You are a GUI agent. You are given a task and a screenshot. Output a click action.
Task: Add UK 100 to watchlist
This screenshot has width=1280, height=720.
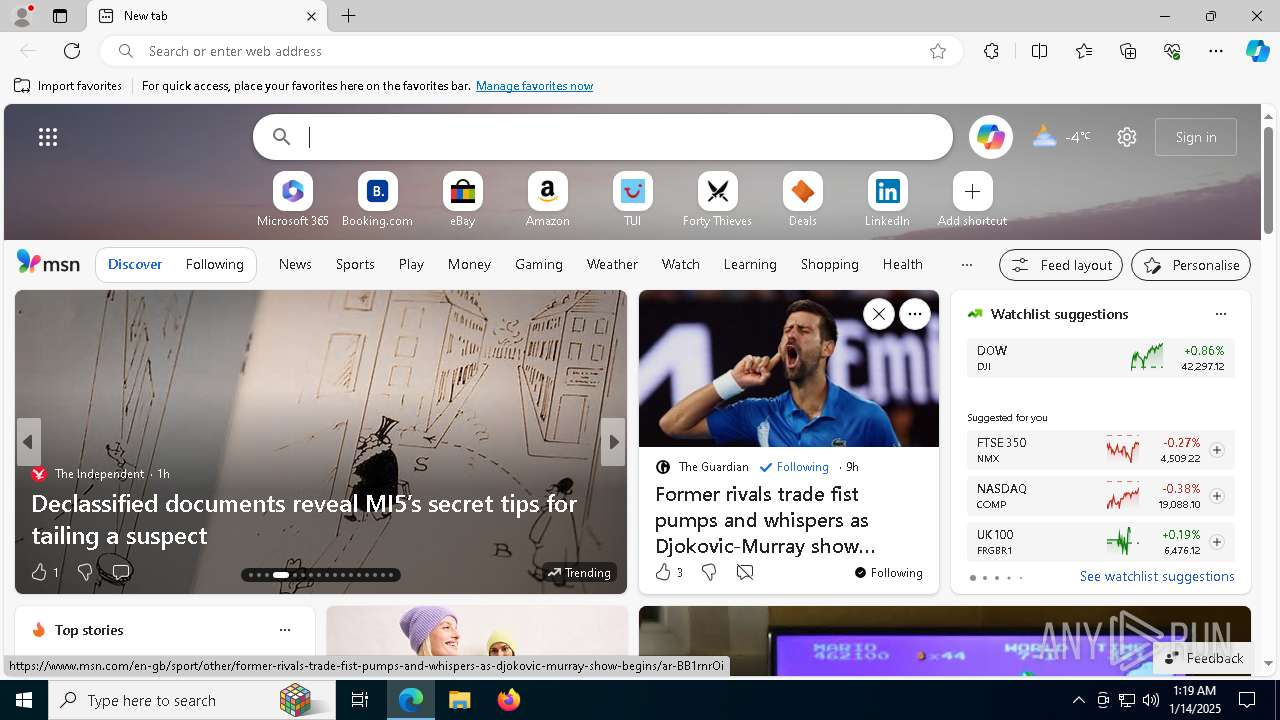coord(1216,542)
